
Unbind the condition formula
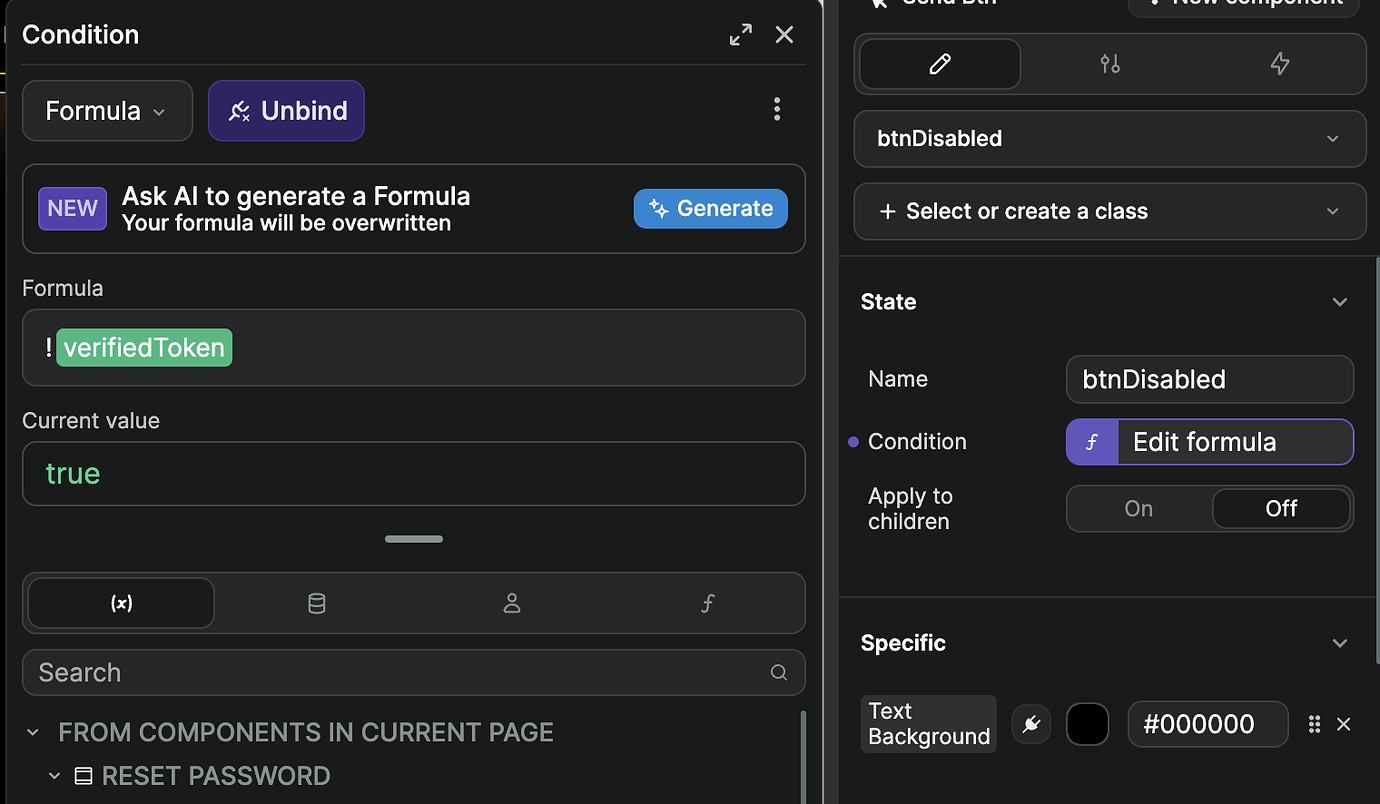286,110
